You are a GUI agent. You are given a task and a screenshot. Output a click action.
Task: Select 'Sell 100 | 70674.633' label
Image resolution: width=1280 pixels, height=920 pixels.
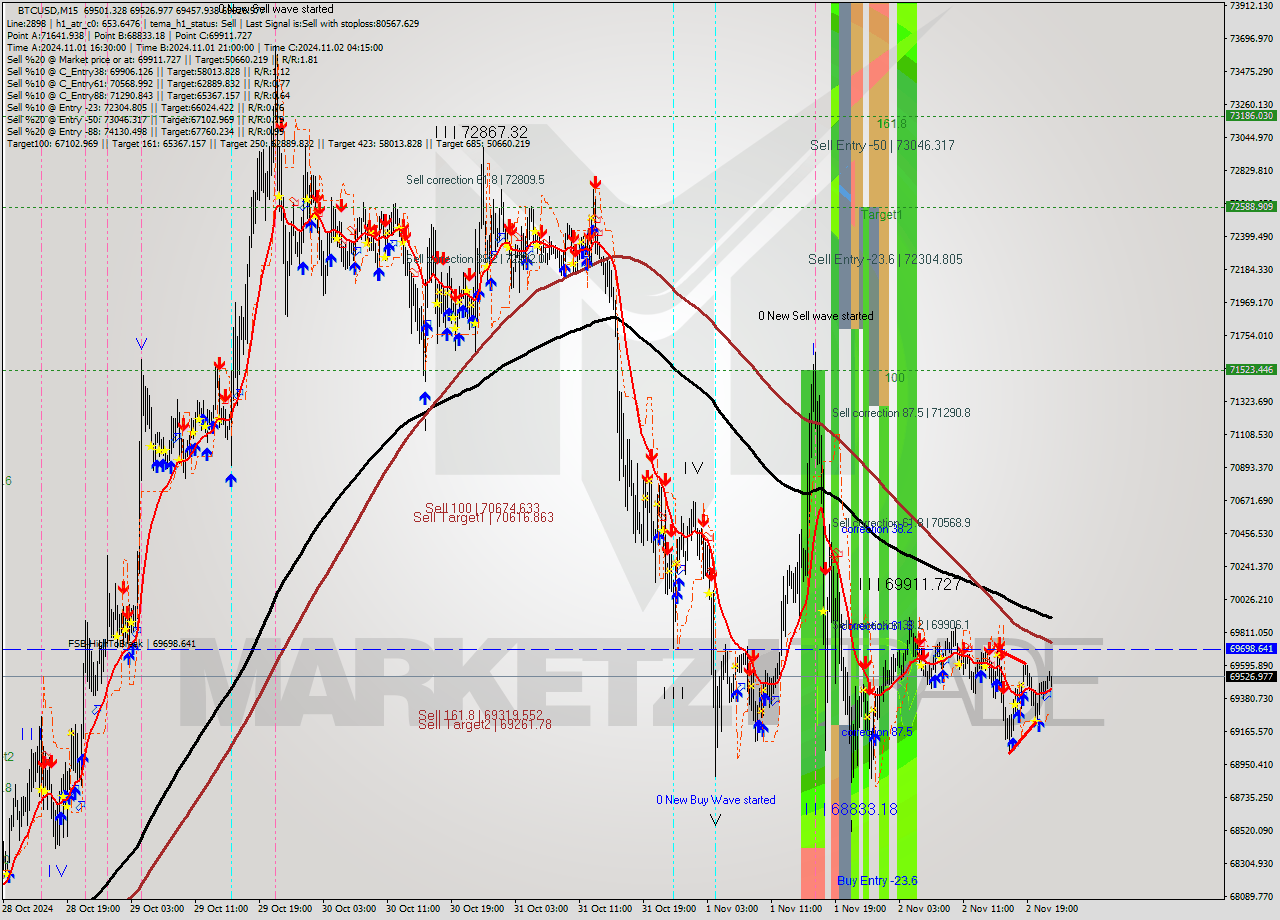(482, 508)
